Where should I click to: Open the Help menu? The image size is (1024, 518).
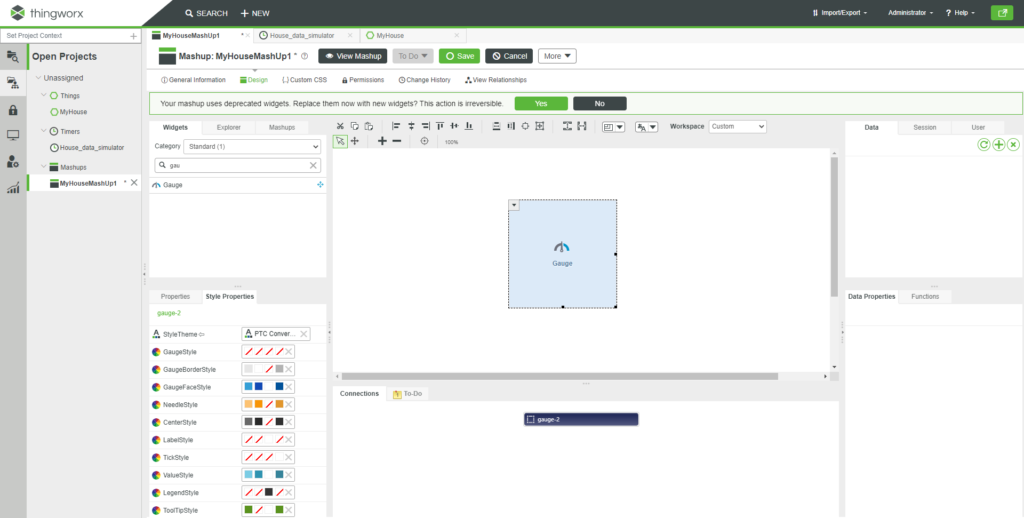pos(960,13)
